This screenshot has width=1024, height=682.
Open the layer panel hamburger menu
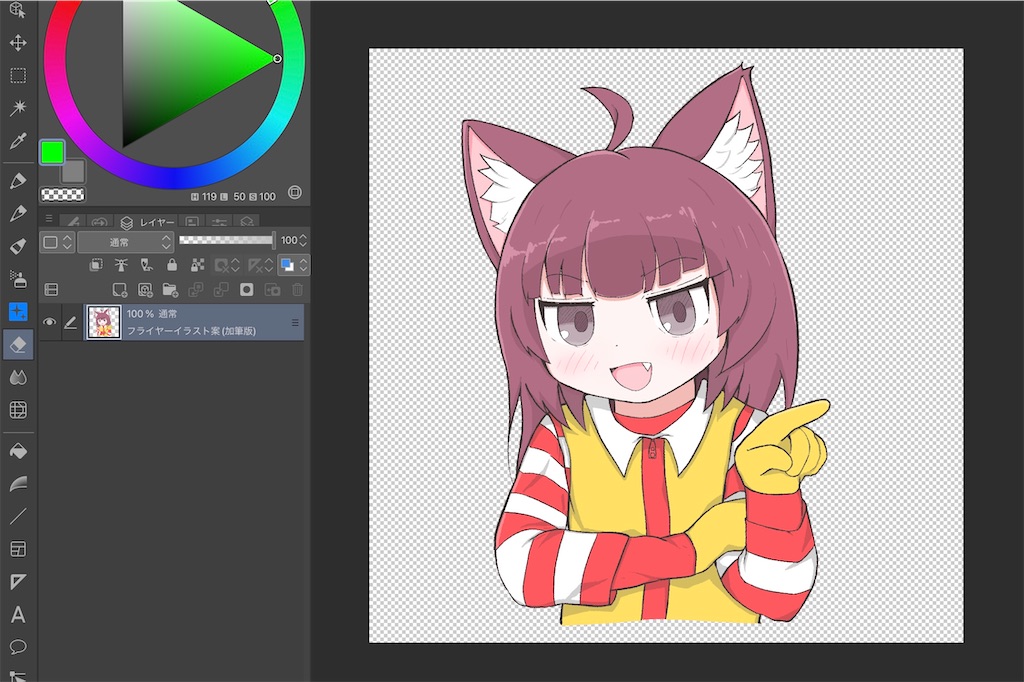[49, 218]
